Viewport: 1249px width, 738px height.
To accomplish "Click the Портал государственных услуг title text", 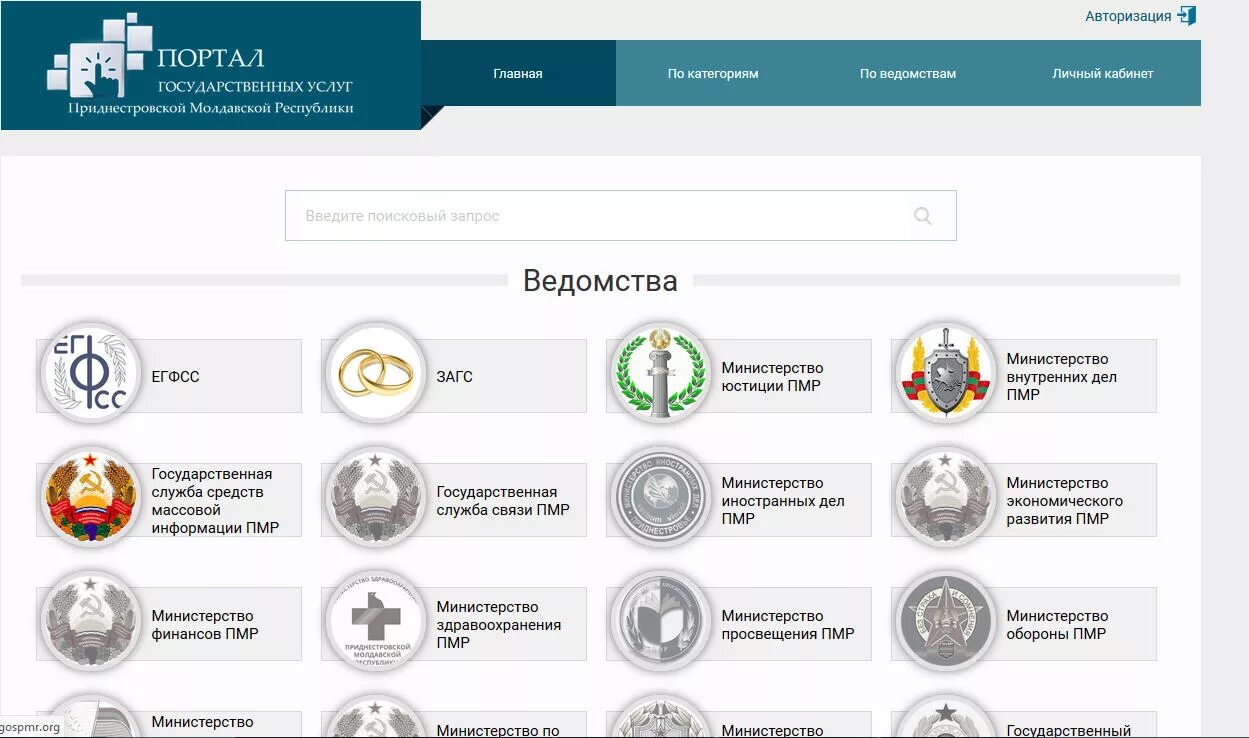I will [x=255, y=72].
